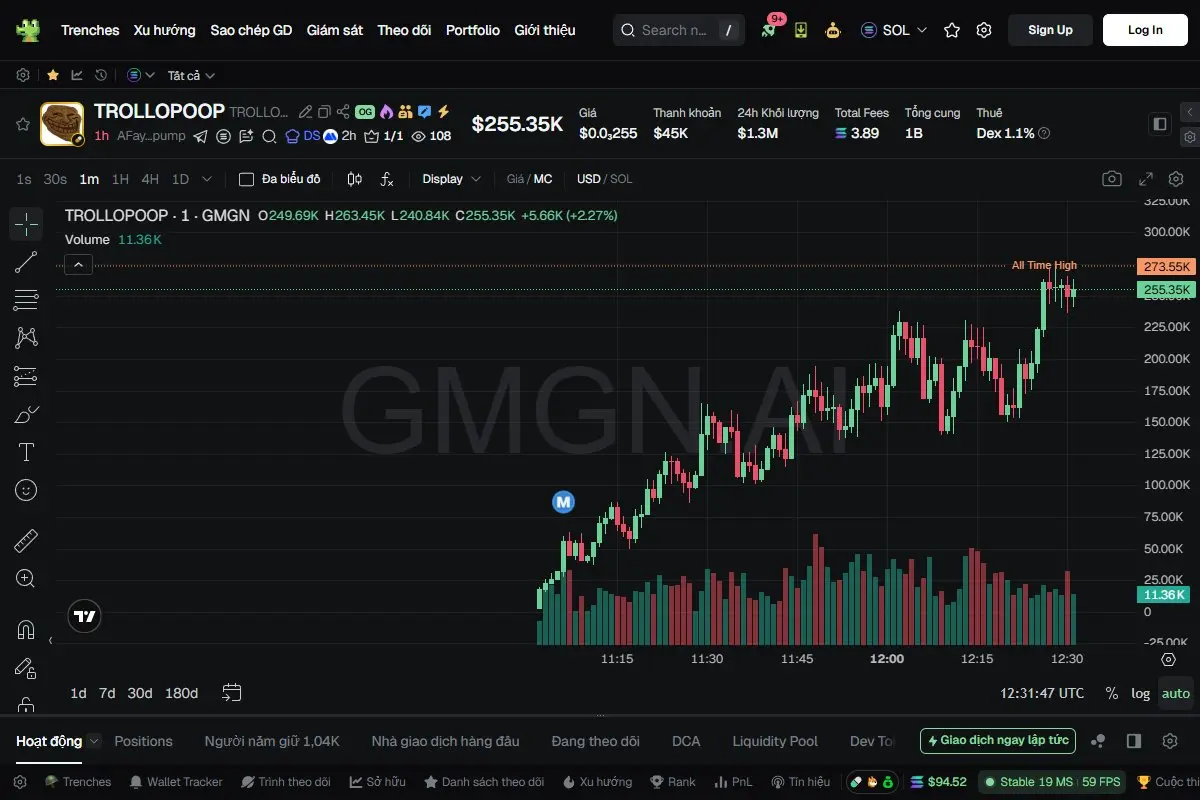This screenshot has width=1200, height=800.
Task: Expand the Hoạt động tab dropdown arrow
Action: tap(94, 741)
